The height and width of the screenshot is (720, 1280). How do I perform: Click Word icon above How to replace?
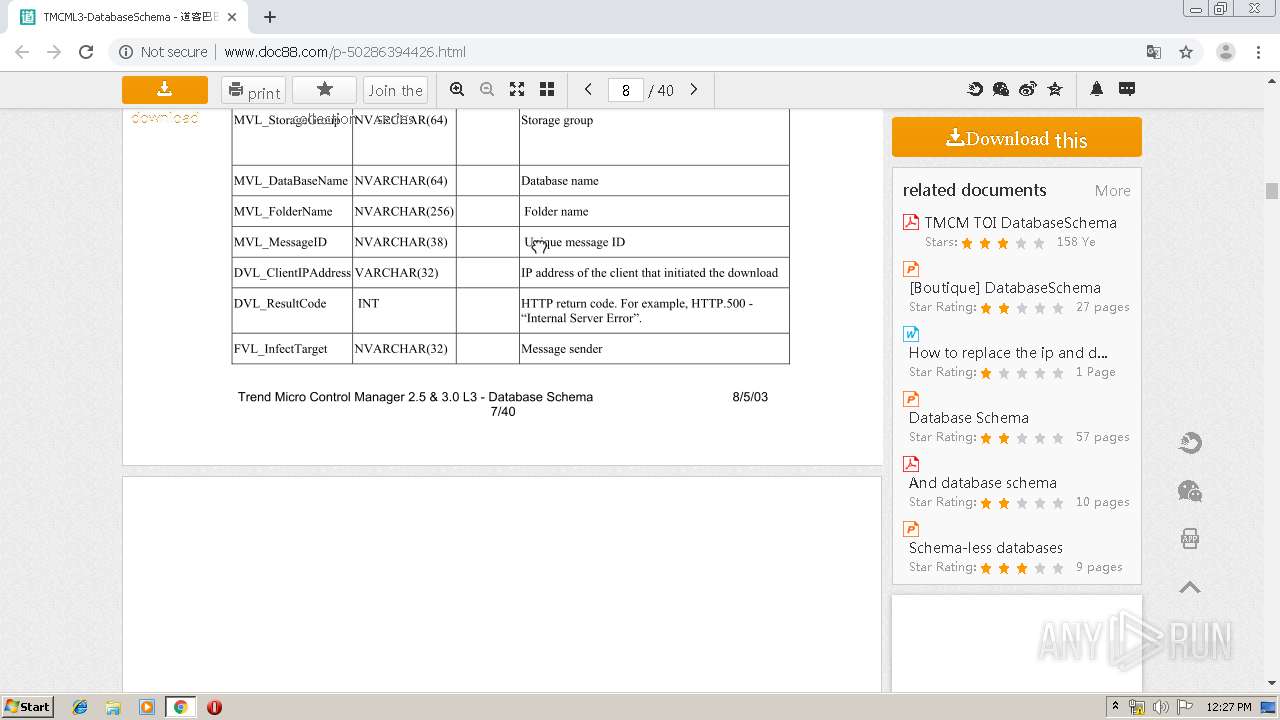tap(911, 333)
